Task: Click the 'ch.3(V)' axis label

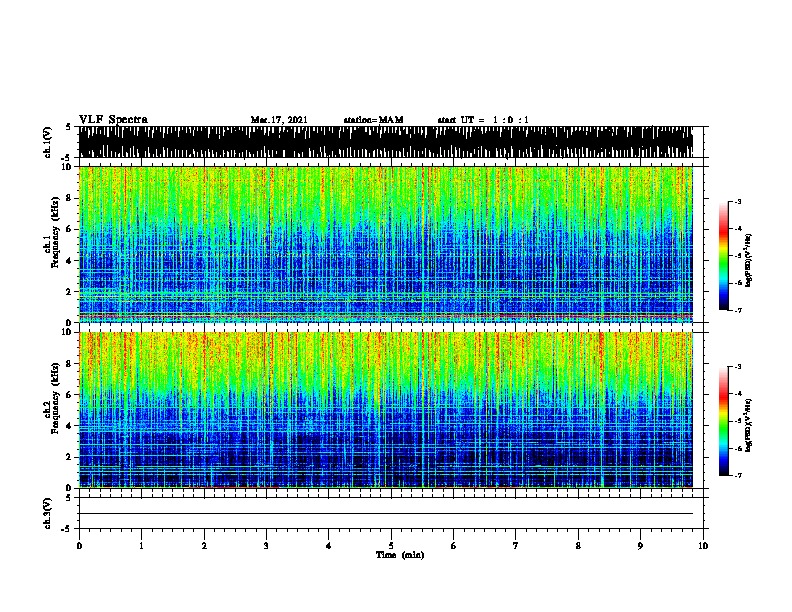Action: (x=48, y=513)
